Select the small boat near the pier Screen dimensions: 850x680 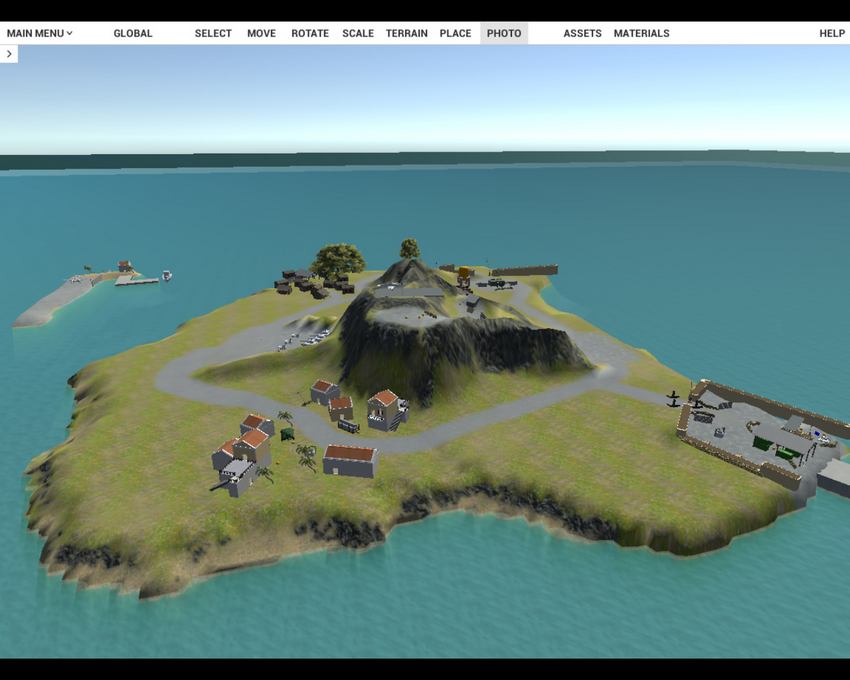166,275
